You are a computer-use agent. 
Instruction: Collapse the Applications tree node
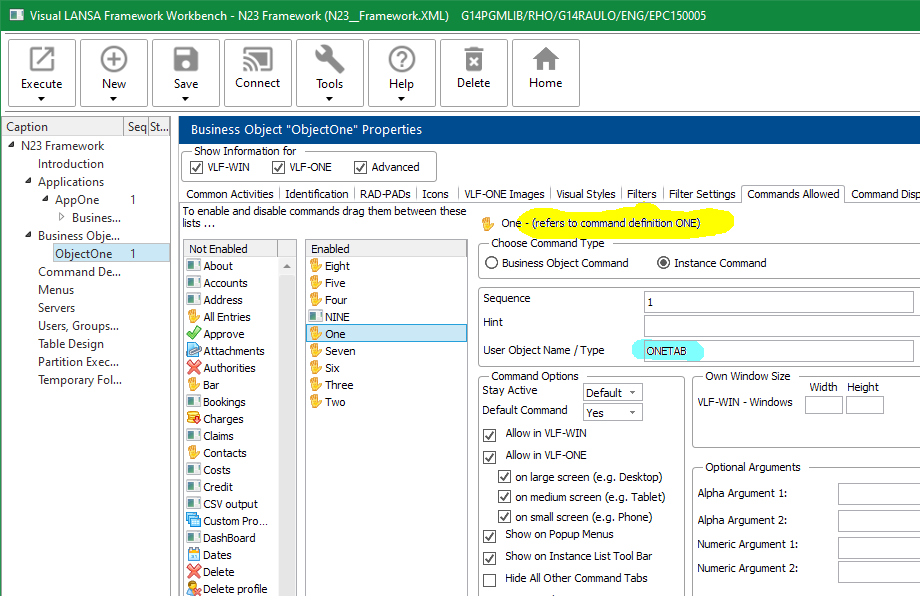(28, 181)
